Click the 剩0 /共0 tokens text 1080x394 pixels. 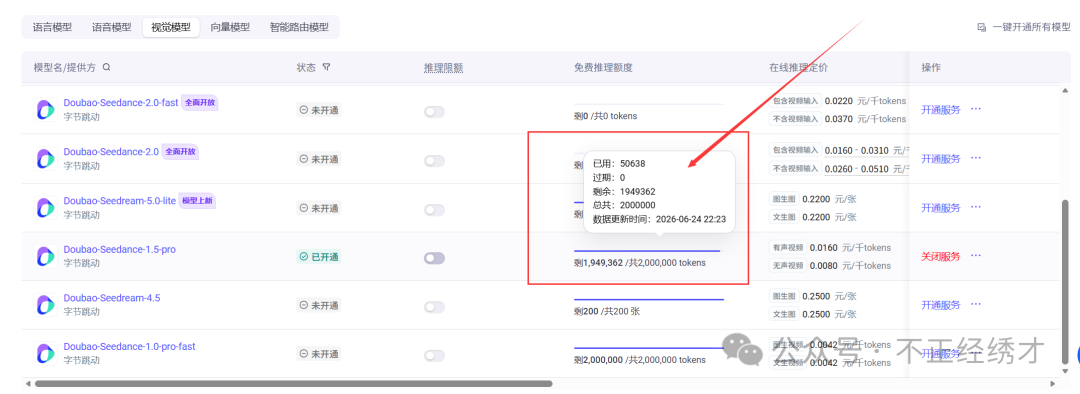[605, 116]
